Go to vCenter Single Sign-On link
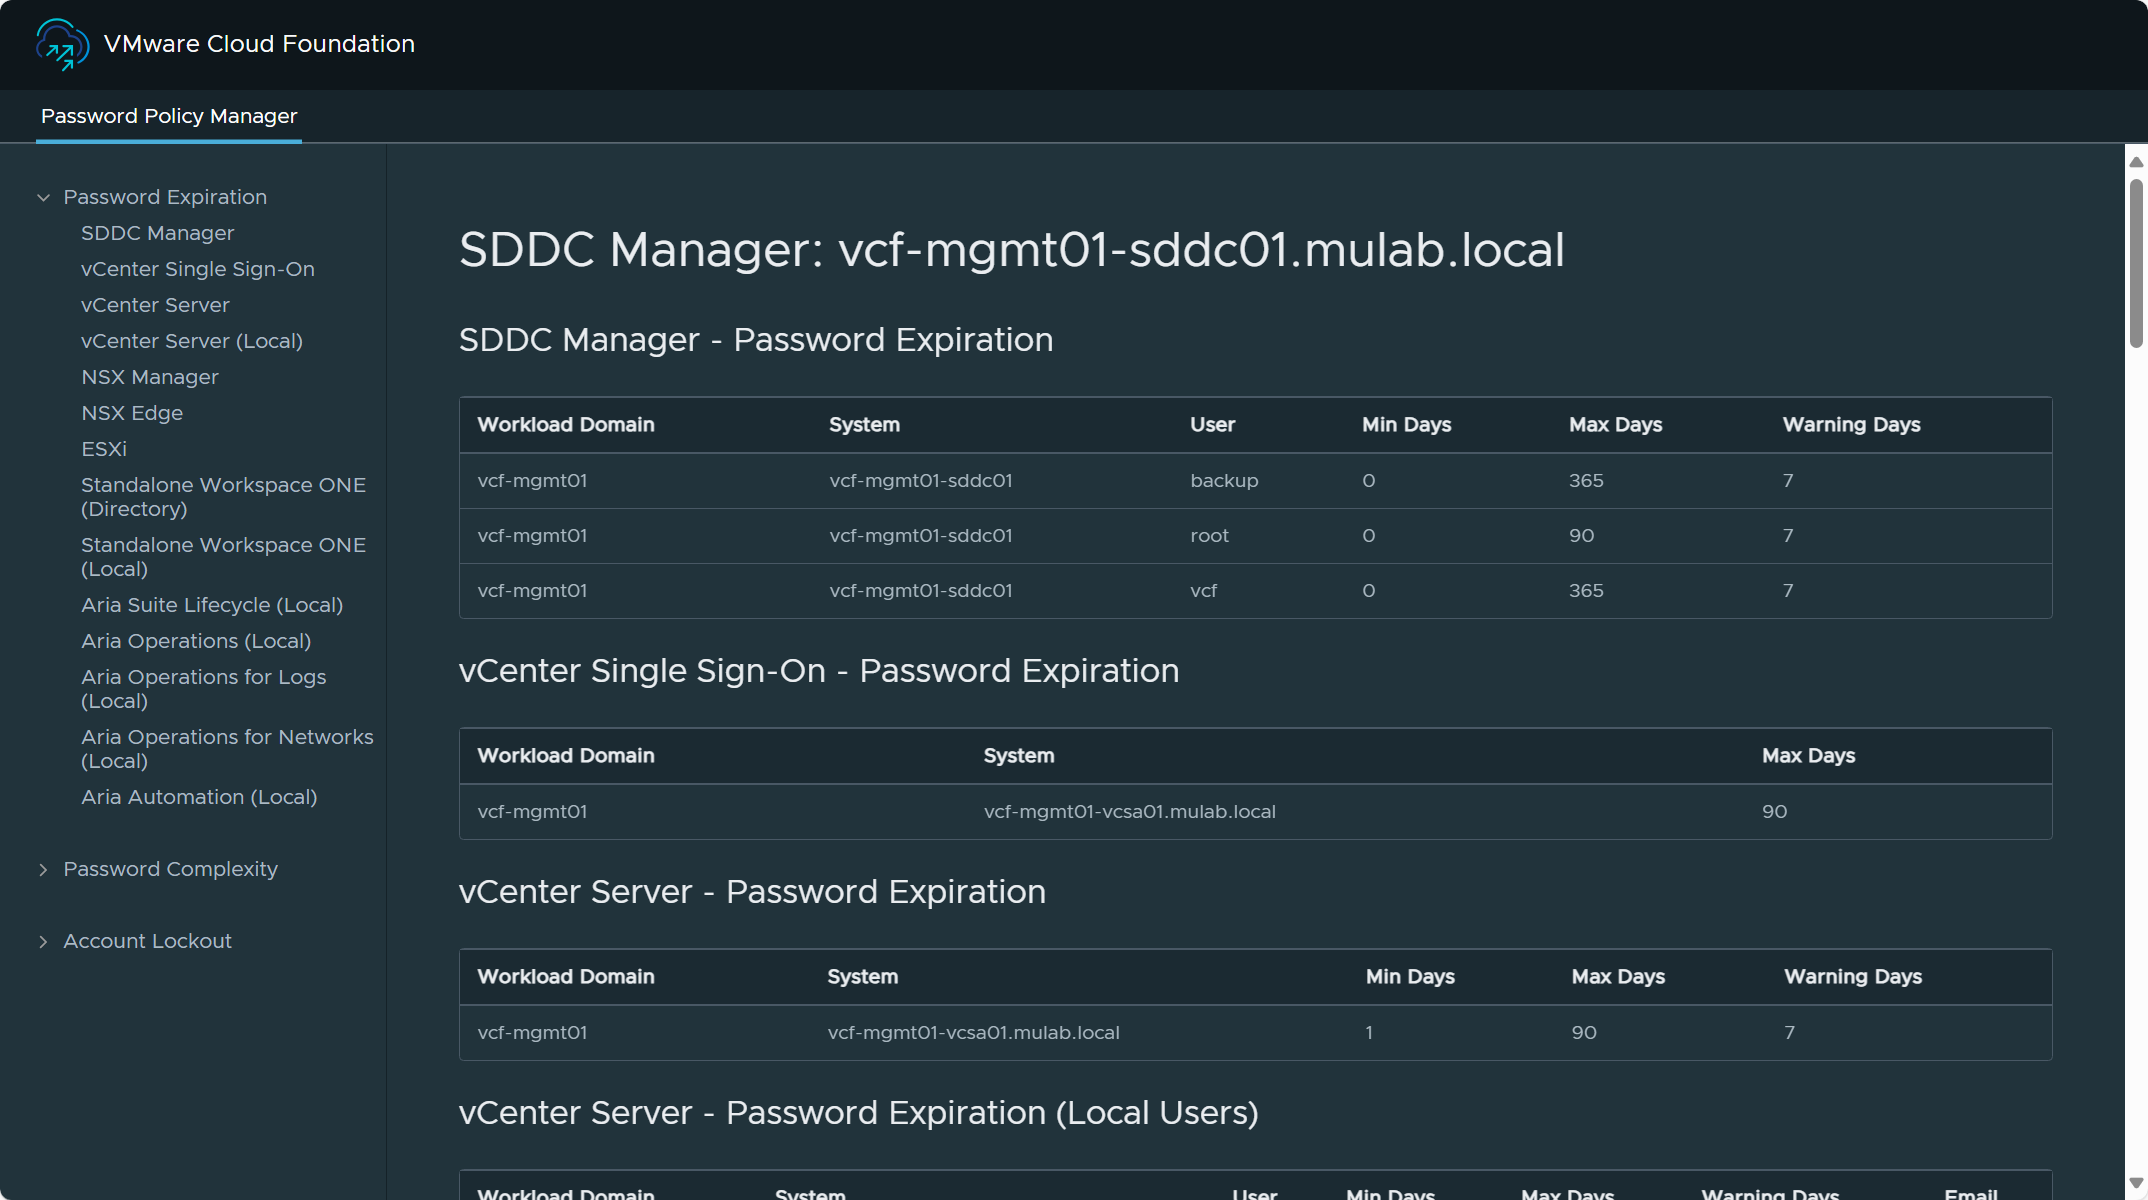Screen dimensions: 2148x1200 click(x=197, y=269)
